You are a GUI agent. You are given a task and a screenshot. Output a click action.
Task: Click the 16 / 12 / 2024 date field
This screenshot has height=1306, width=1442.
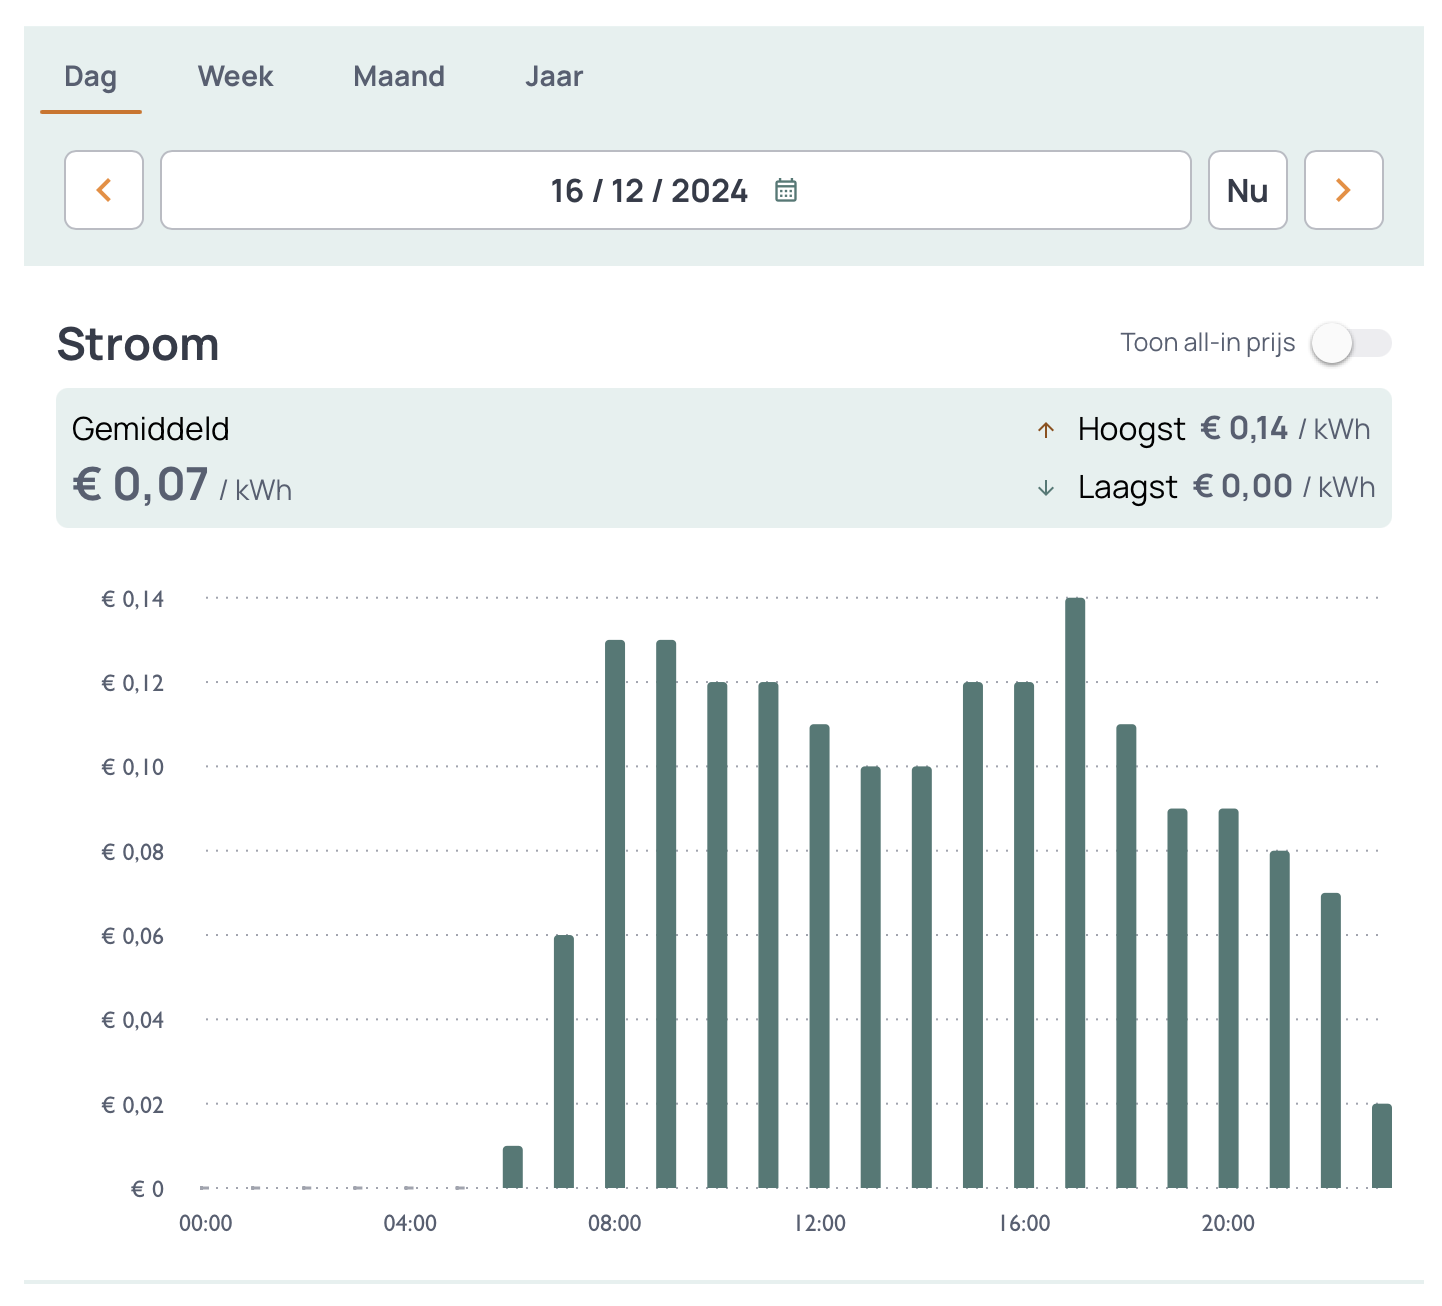pos(648,190)
